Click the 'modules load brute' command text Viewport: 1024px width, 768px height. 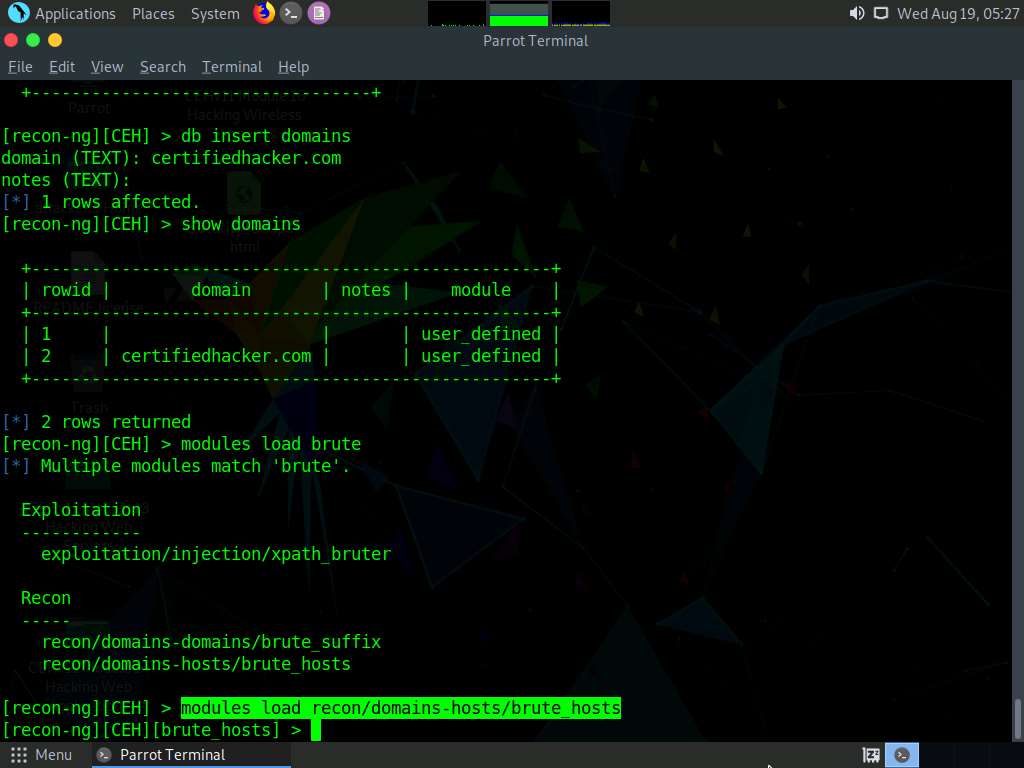271,444
